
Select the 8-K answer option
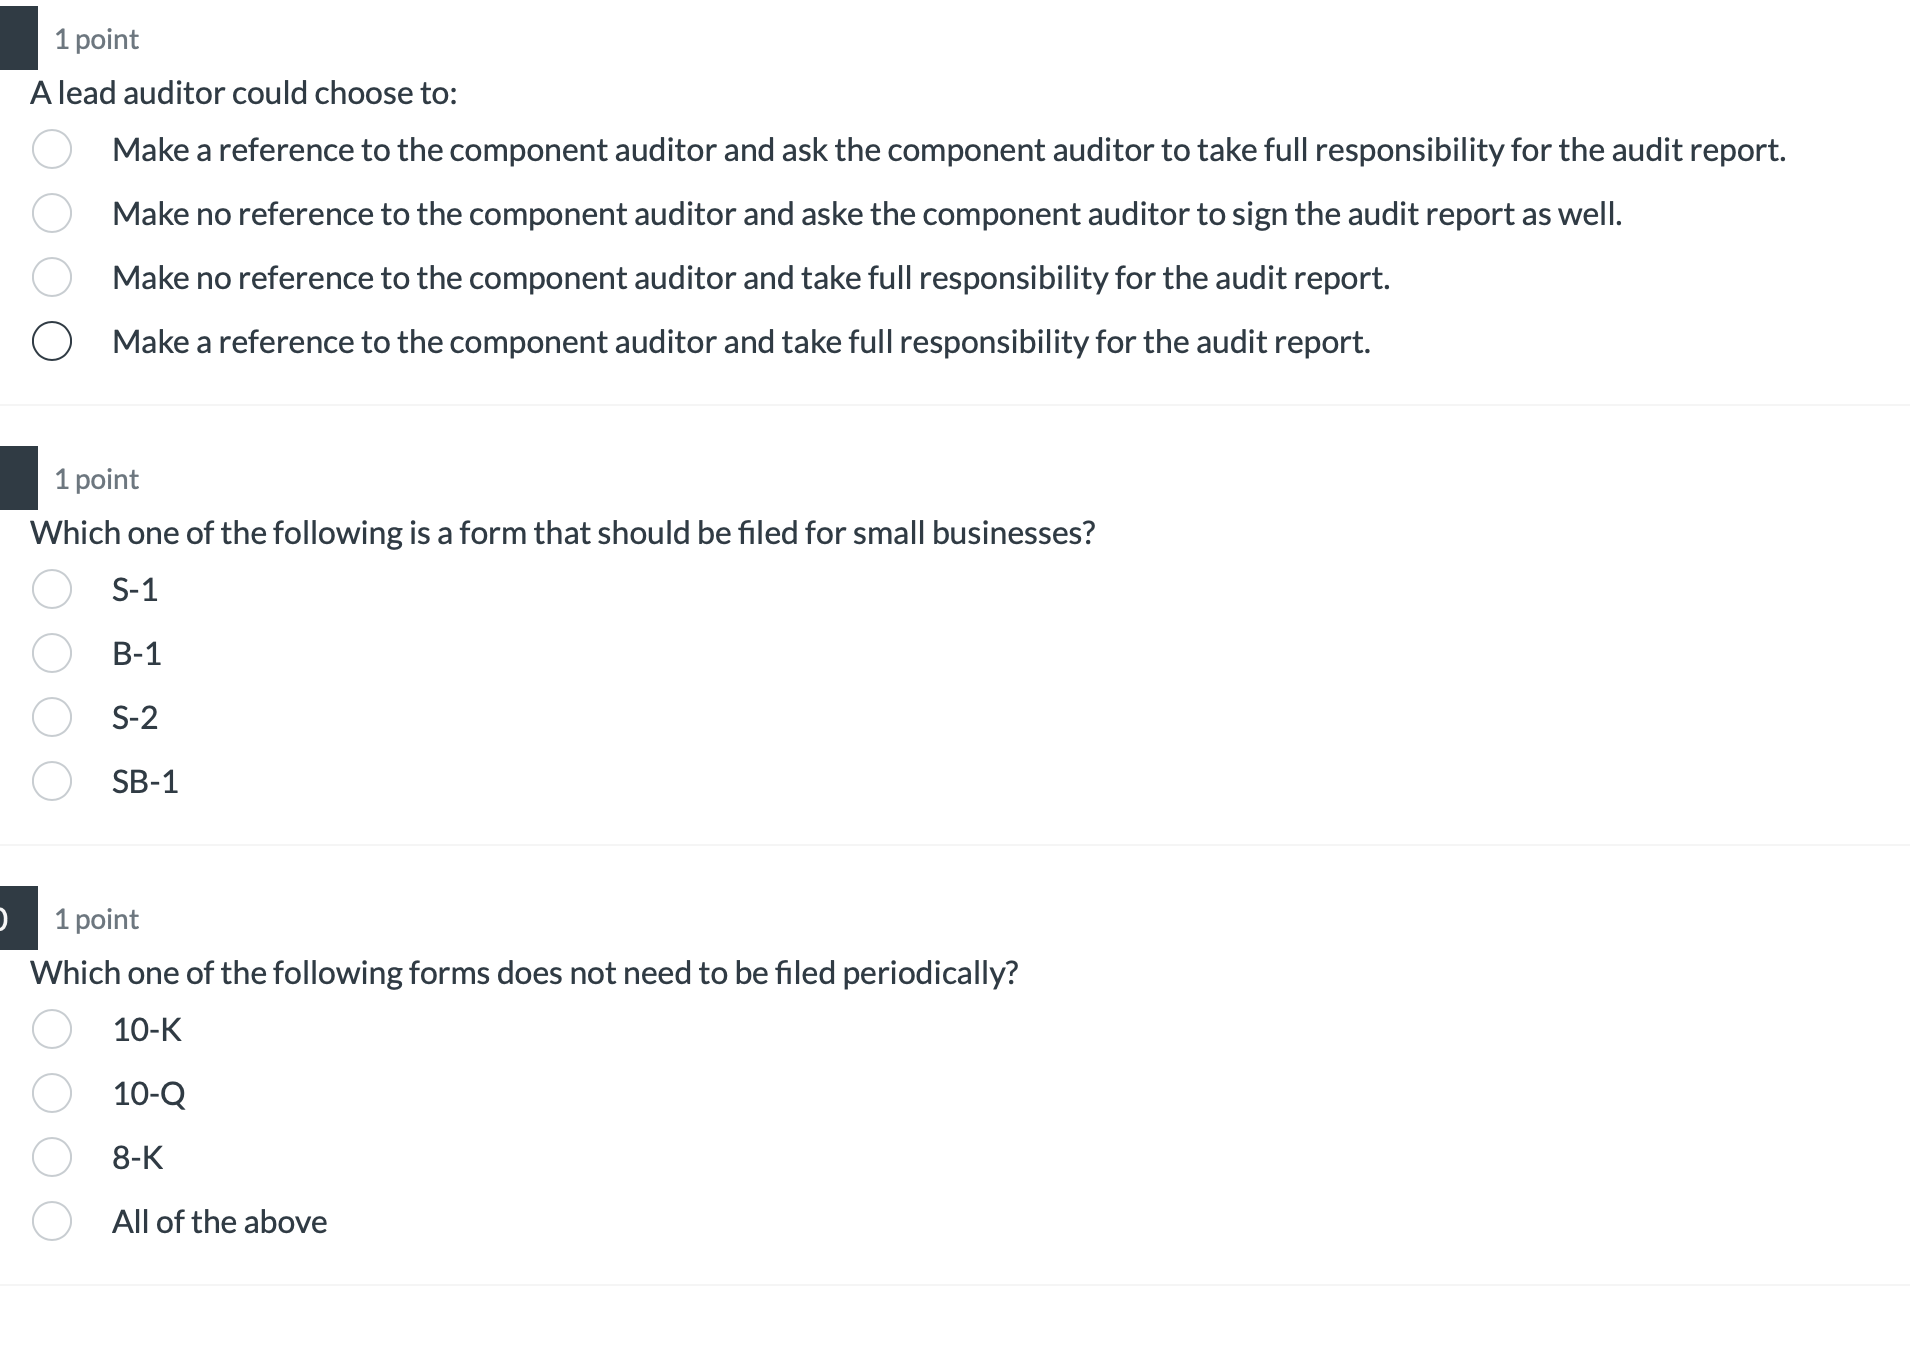tap(51, 1156)
